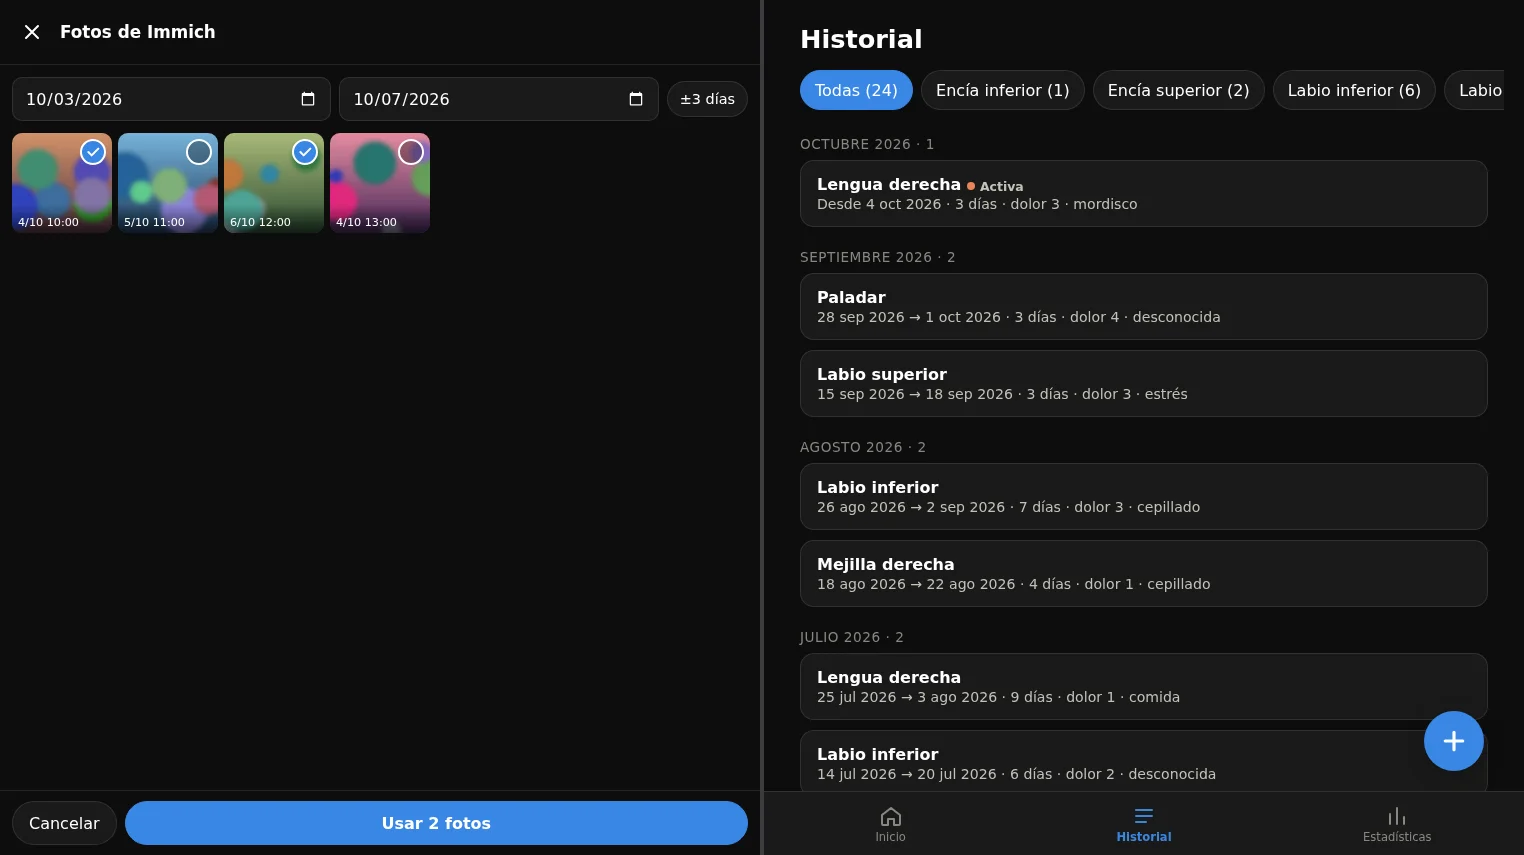Edit the start date field 10/03/2026

coord(171,99)
